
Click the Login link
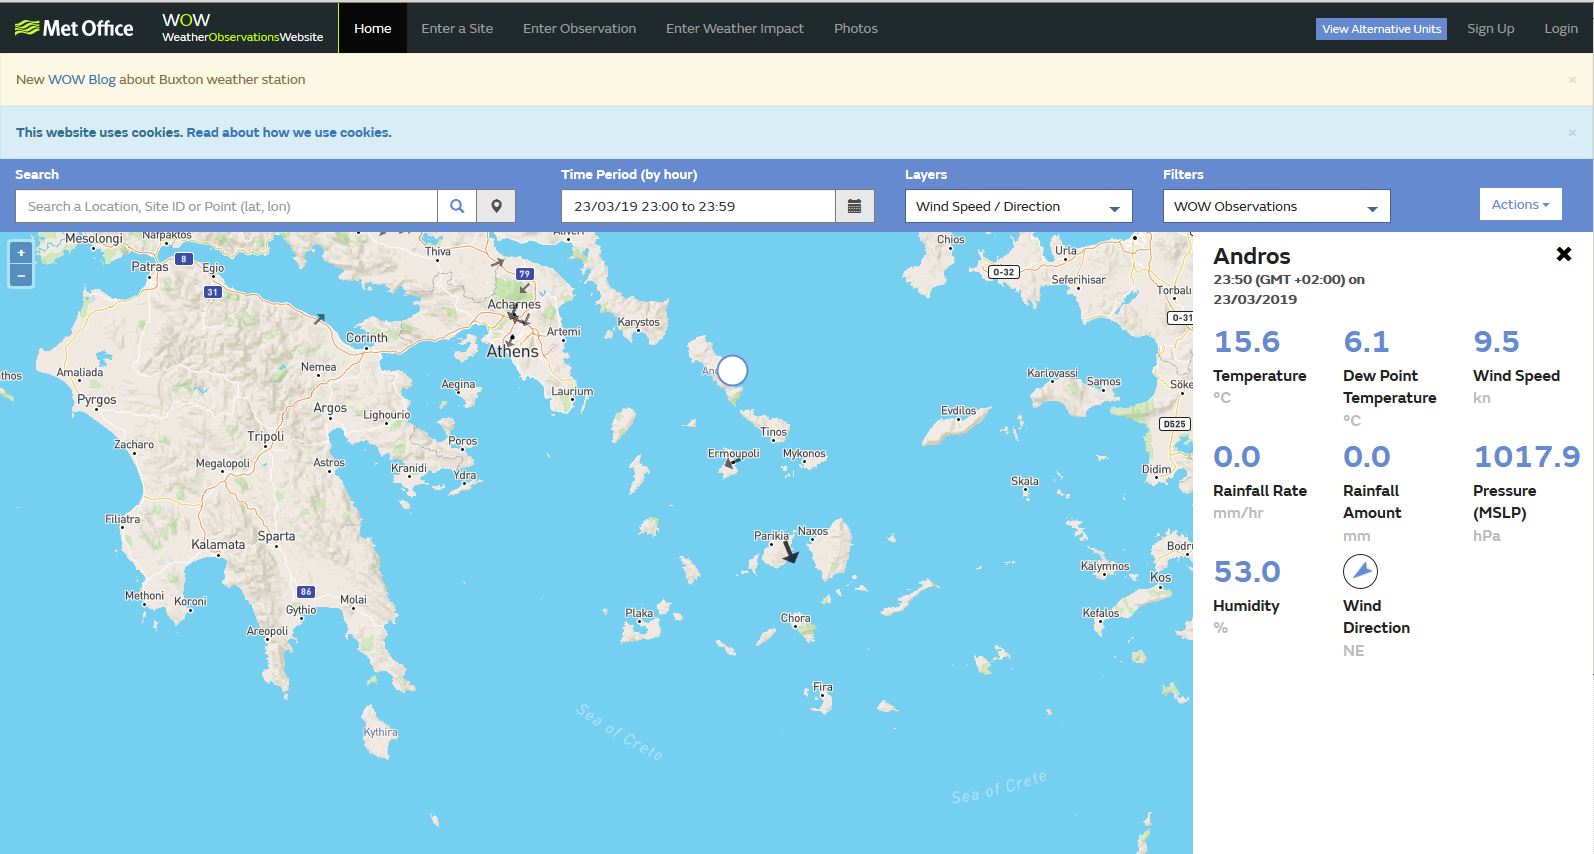coord(1560,28)
